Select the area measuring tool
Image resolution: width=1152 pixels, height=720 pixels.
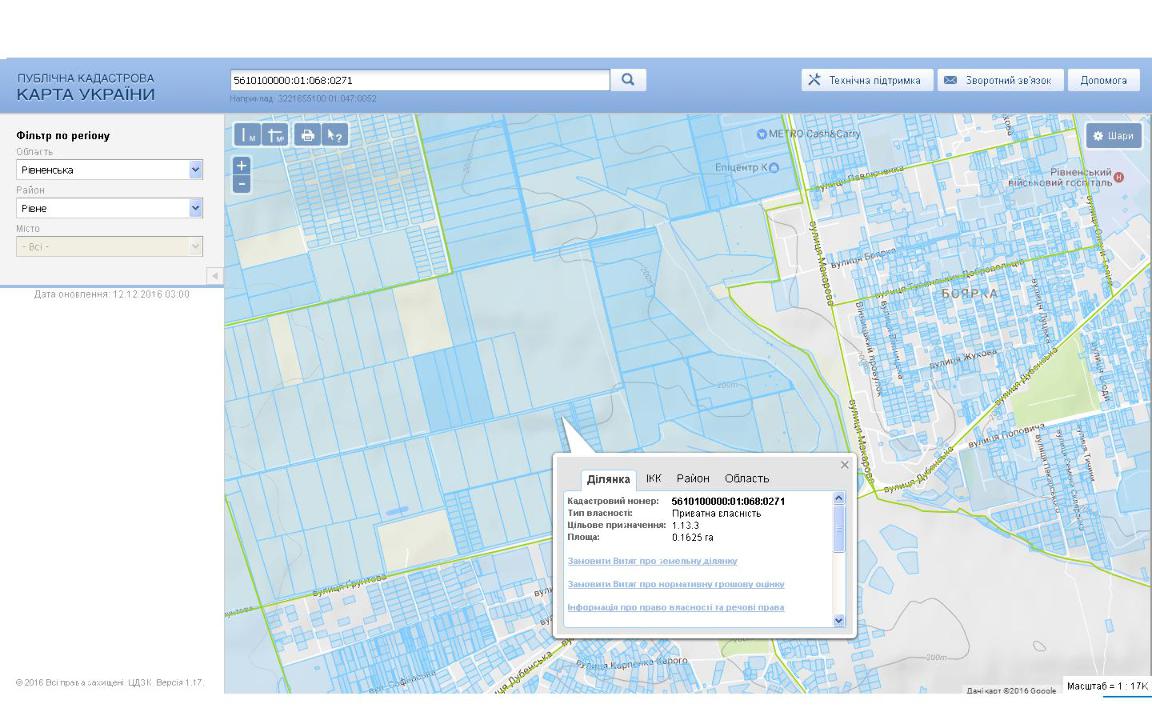[x=276, y=135]
